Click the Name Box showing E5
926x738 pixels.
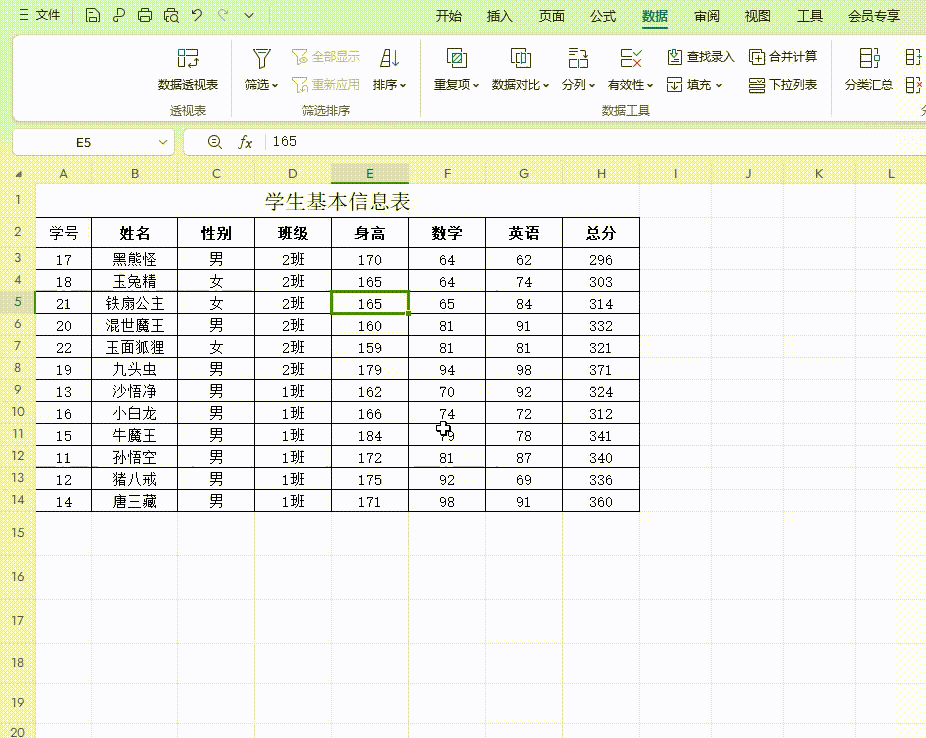pos(83,142)
